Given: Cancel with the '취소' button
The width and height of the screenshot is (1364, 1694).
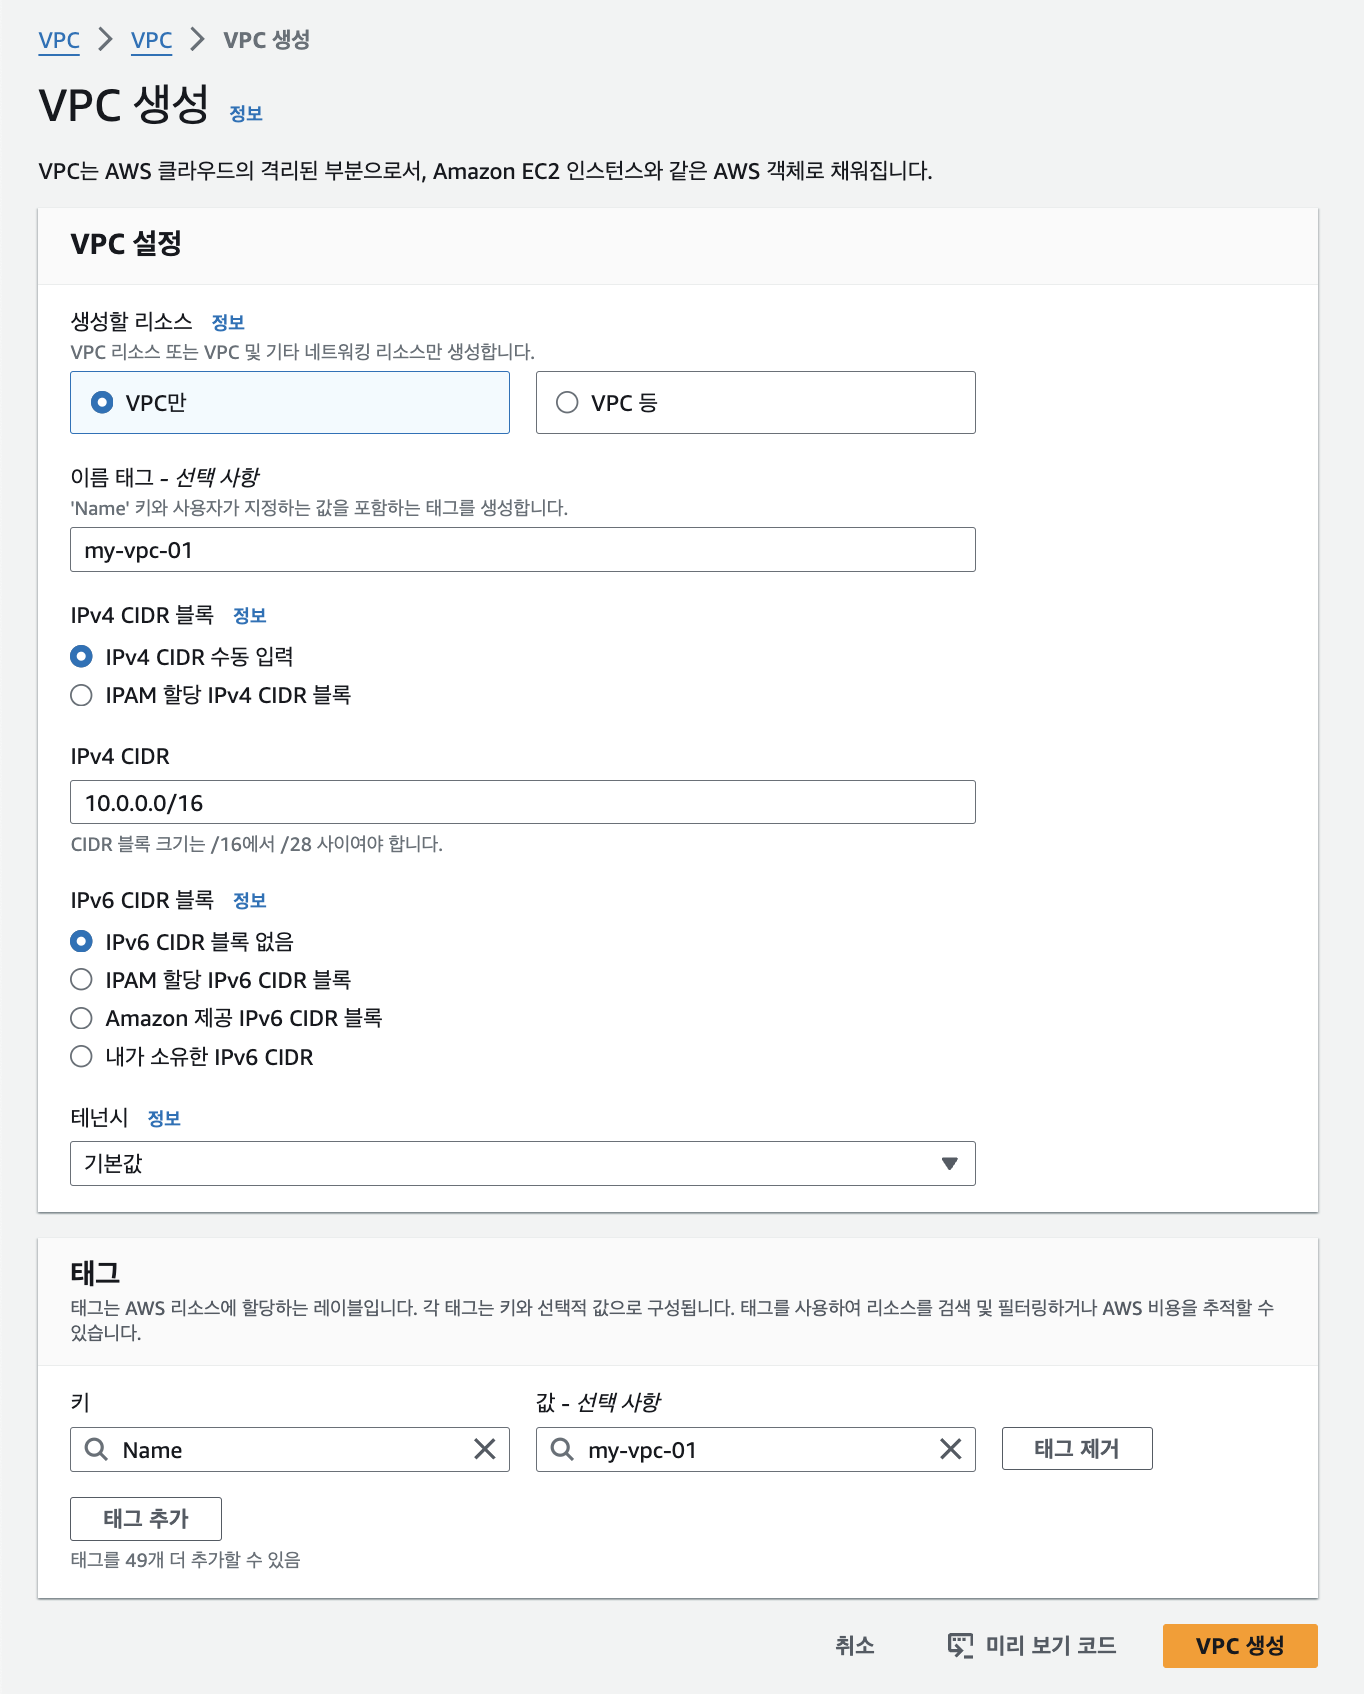Looking at the screenshot, I should click(855, 1645).
